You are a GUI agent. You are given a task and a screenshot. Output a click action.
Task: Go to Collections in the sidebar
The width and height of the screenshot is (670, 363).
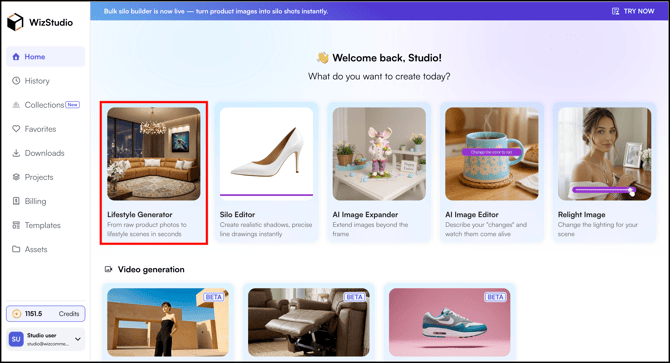point(45,105)
